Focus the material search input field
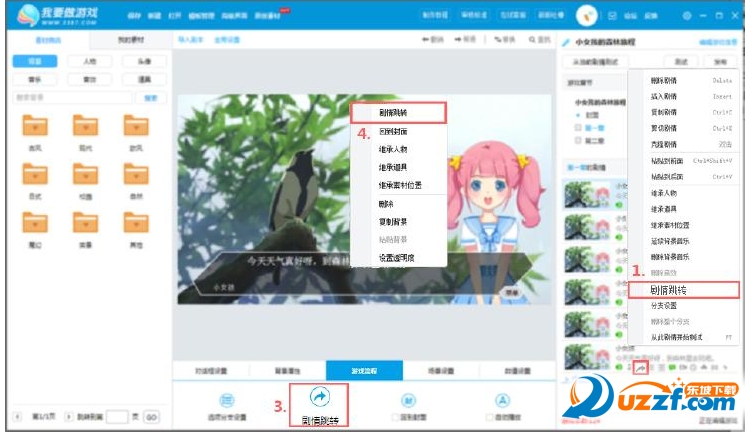 tap(72, 98)
